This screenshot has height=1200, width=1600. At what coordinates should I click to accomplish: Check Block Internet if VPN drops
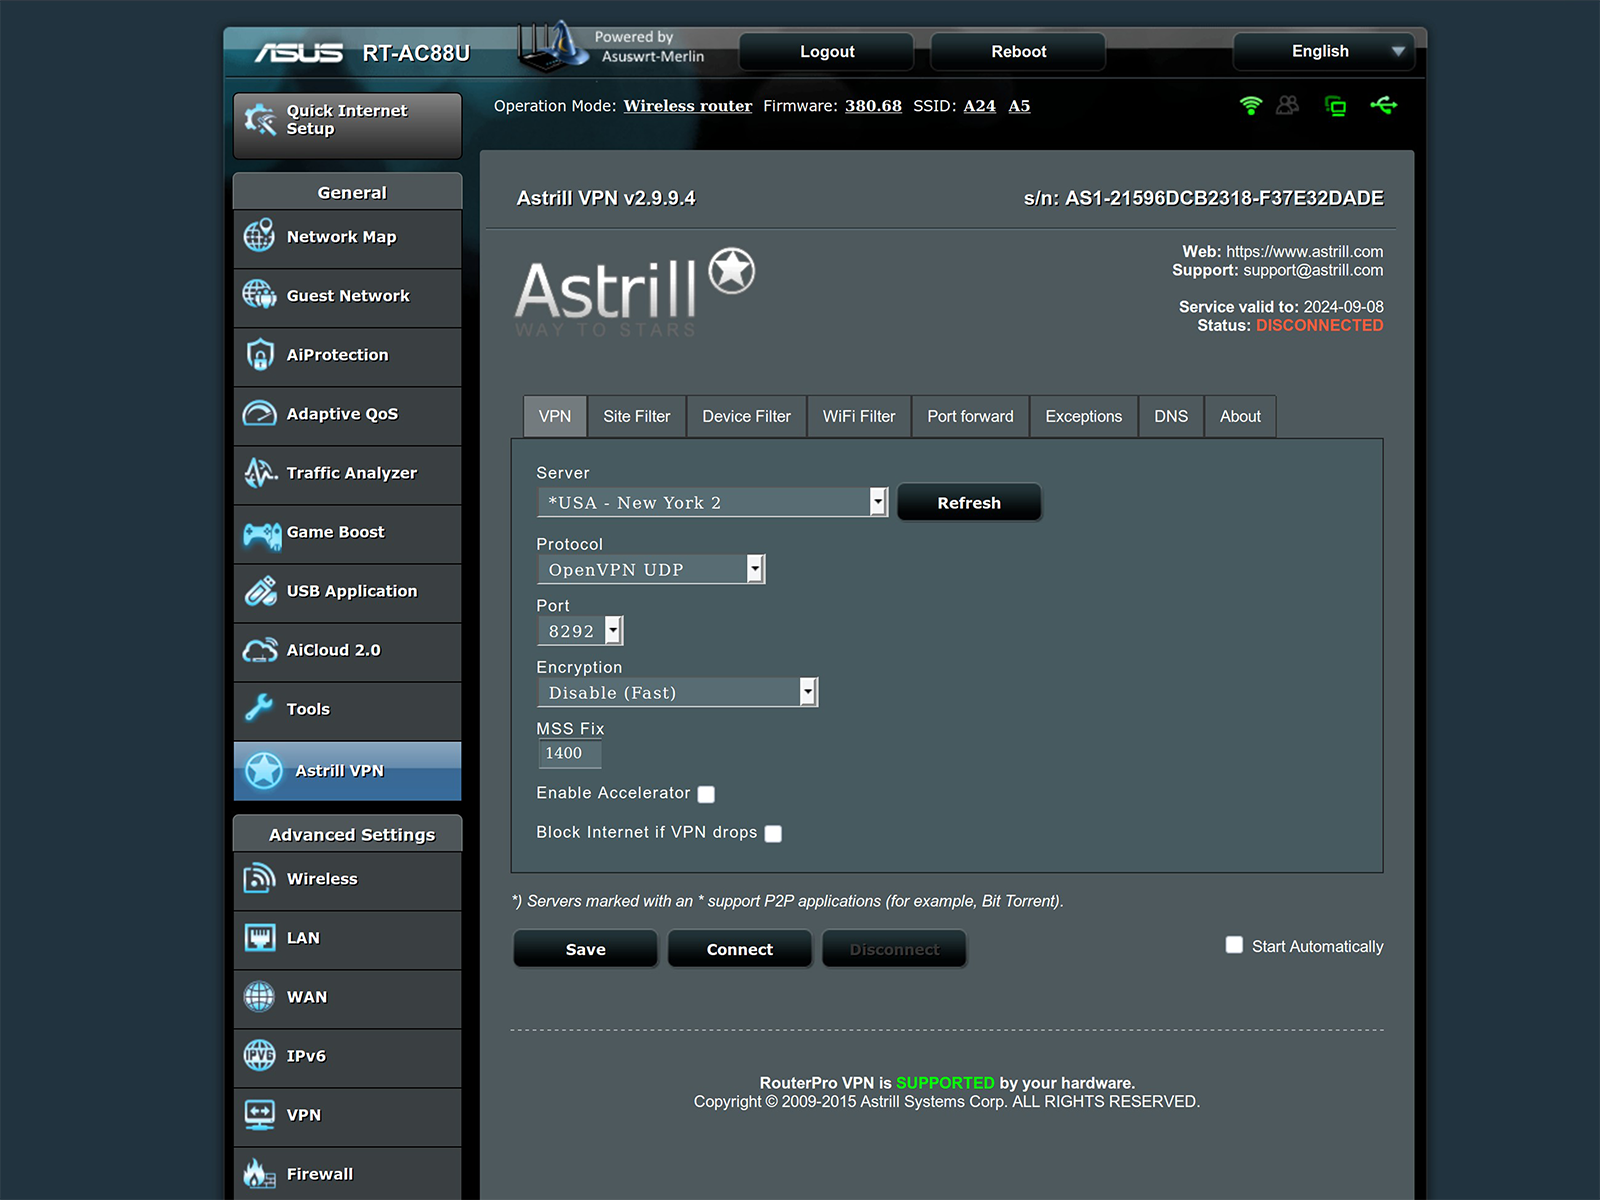pos(773,833)
